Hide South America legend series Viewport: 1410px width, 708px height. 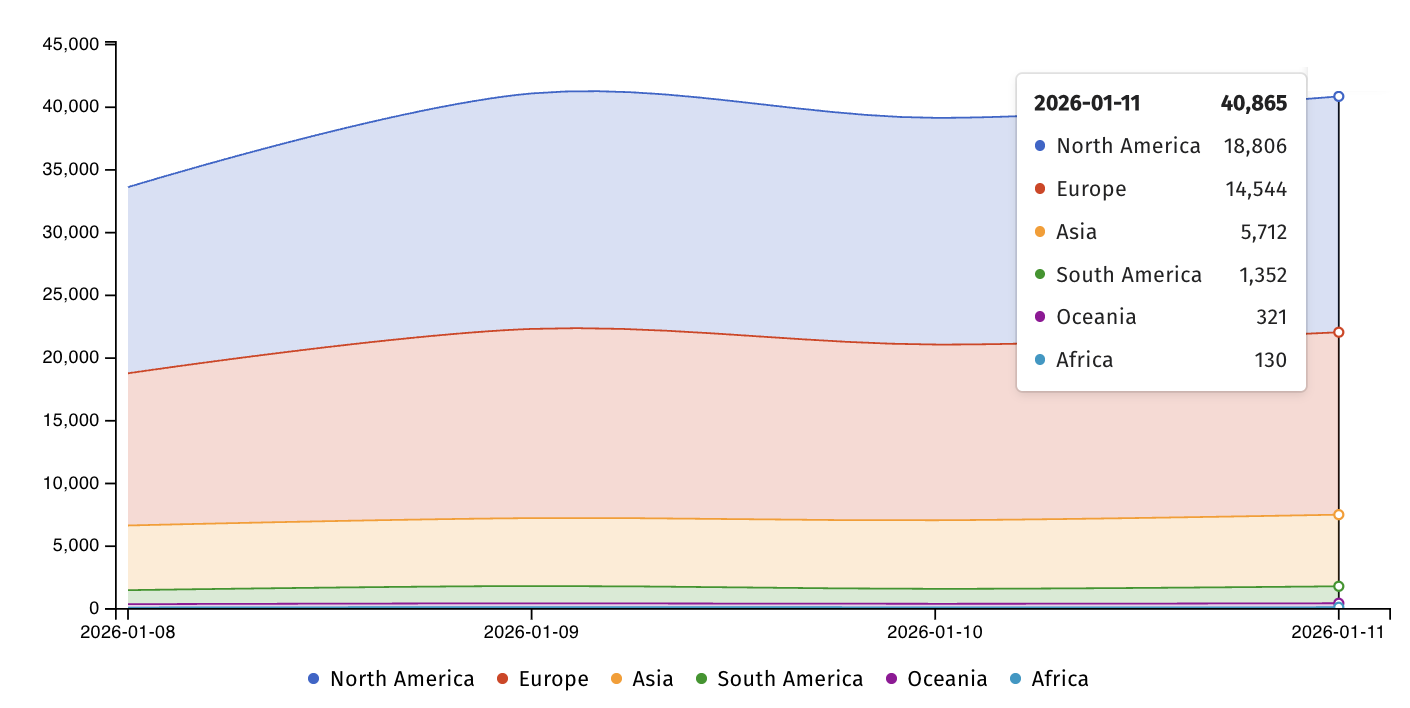click(x=778, y=679)
